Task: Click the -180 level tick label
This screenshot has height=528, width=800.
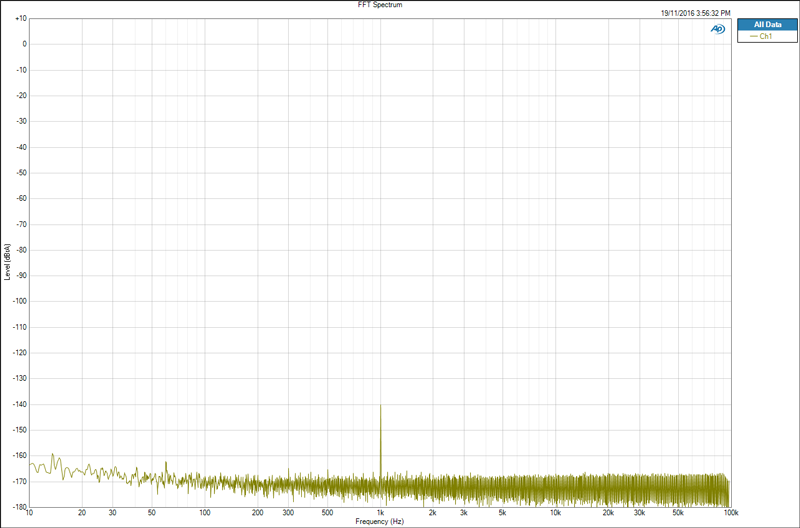Action: pyautogui.click(x=20, y=507)
